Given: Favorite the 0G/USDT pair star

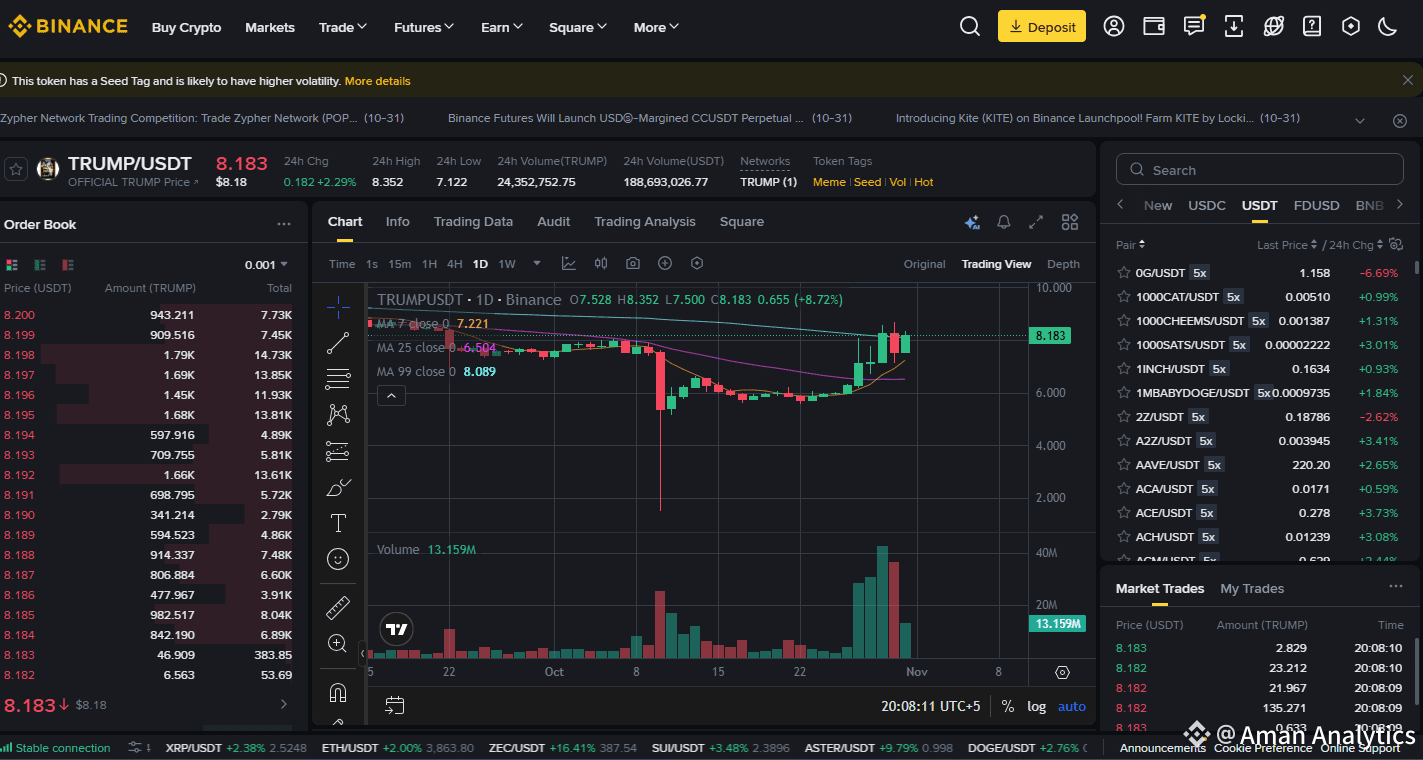Looking at the screenshot, I should [1123, 272].
